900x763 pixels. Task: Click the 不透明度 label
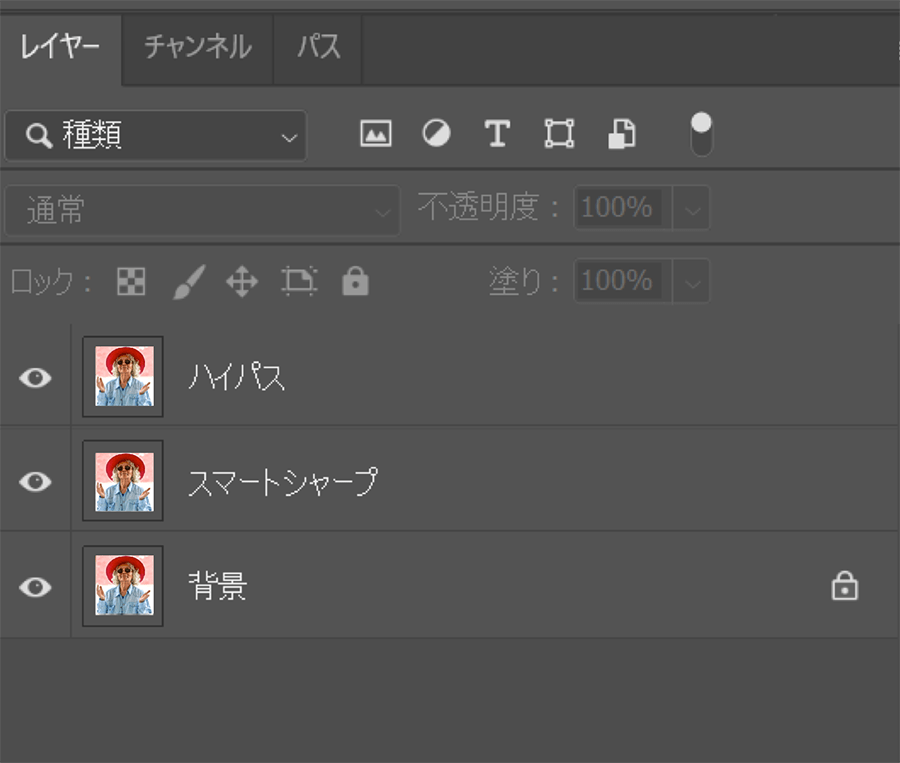click(488, 207)
